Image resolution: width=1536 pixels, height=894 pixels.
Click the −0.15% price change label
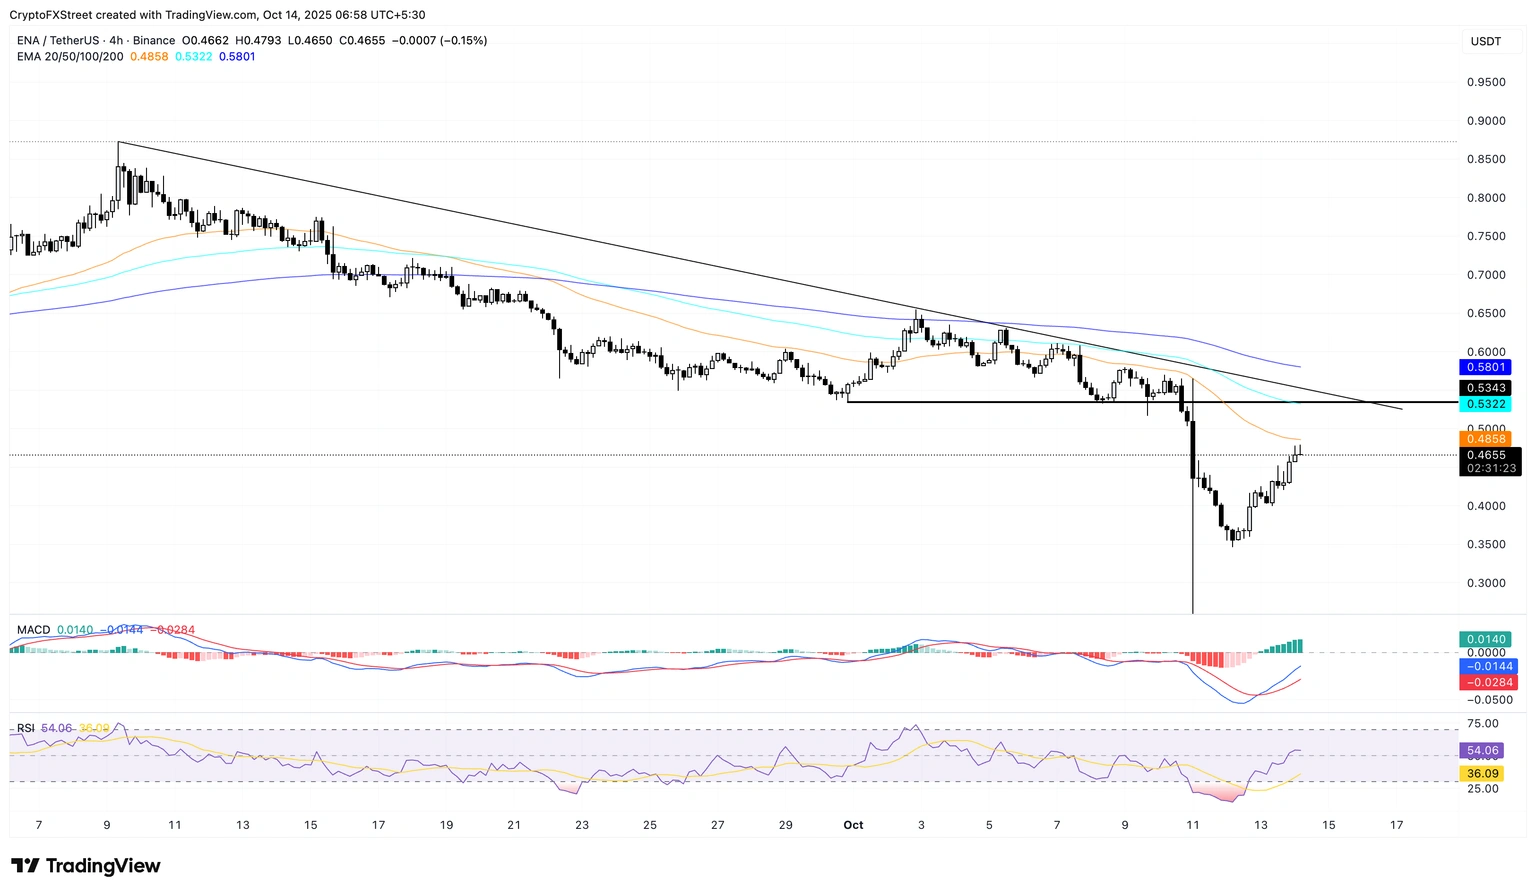[464, 40]
